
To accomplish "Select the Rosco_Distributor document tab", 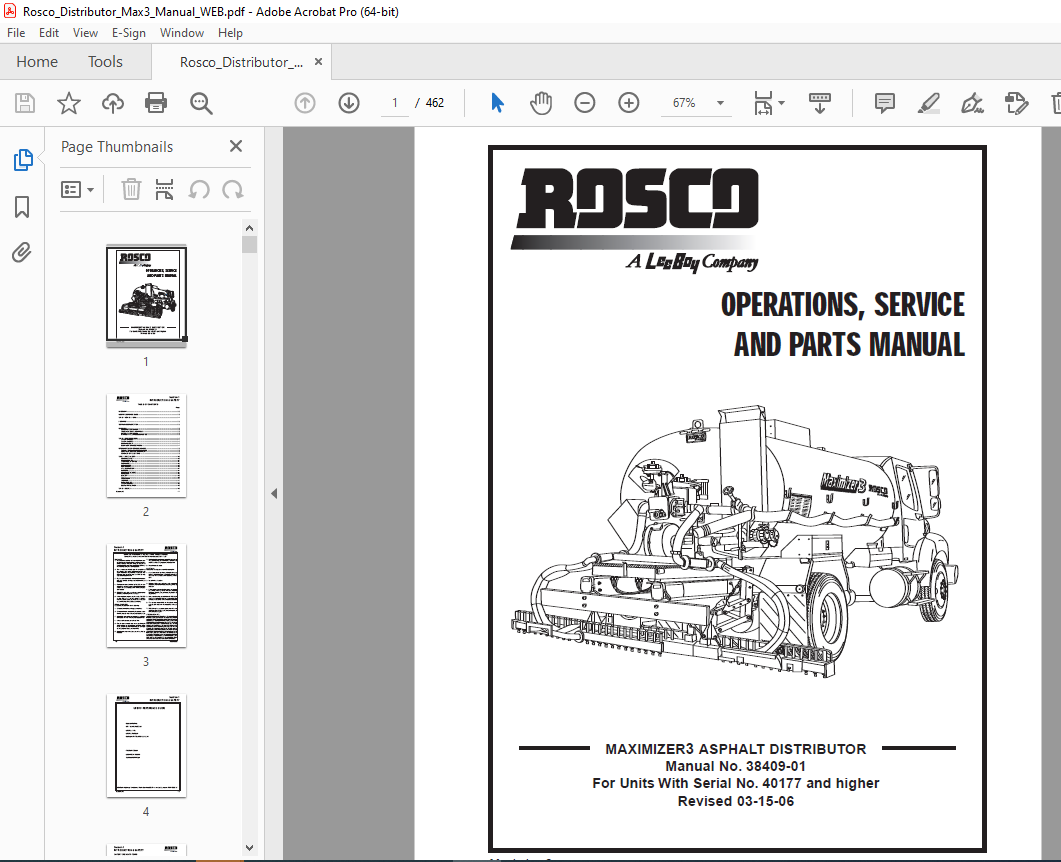I will (241, 62).
